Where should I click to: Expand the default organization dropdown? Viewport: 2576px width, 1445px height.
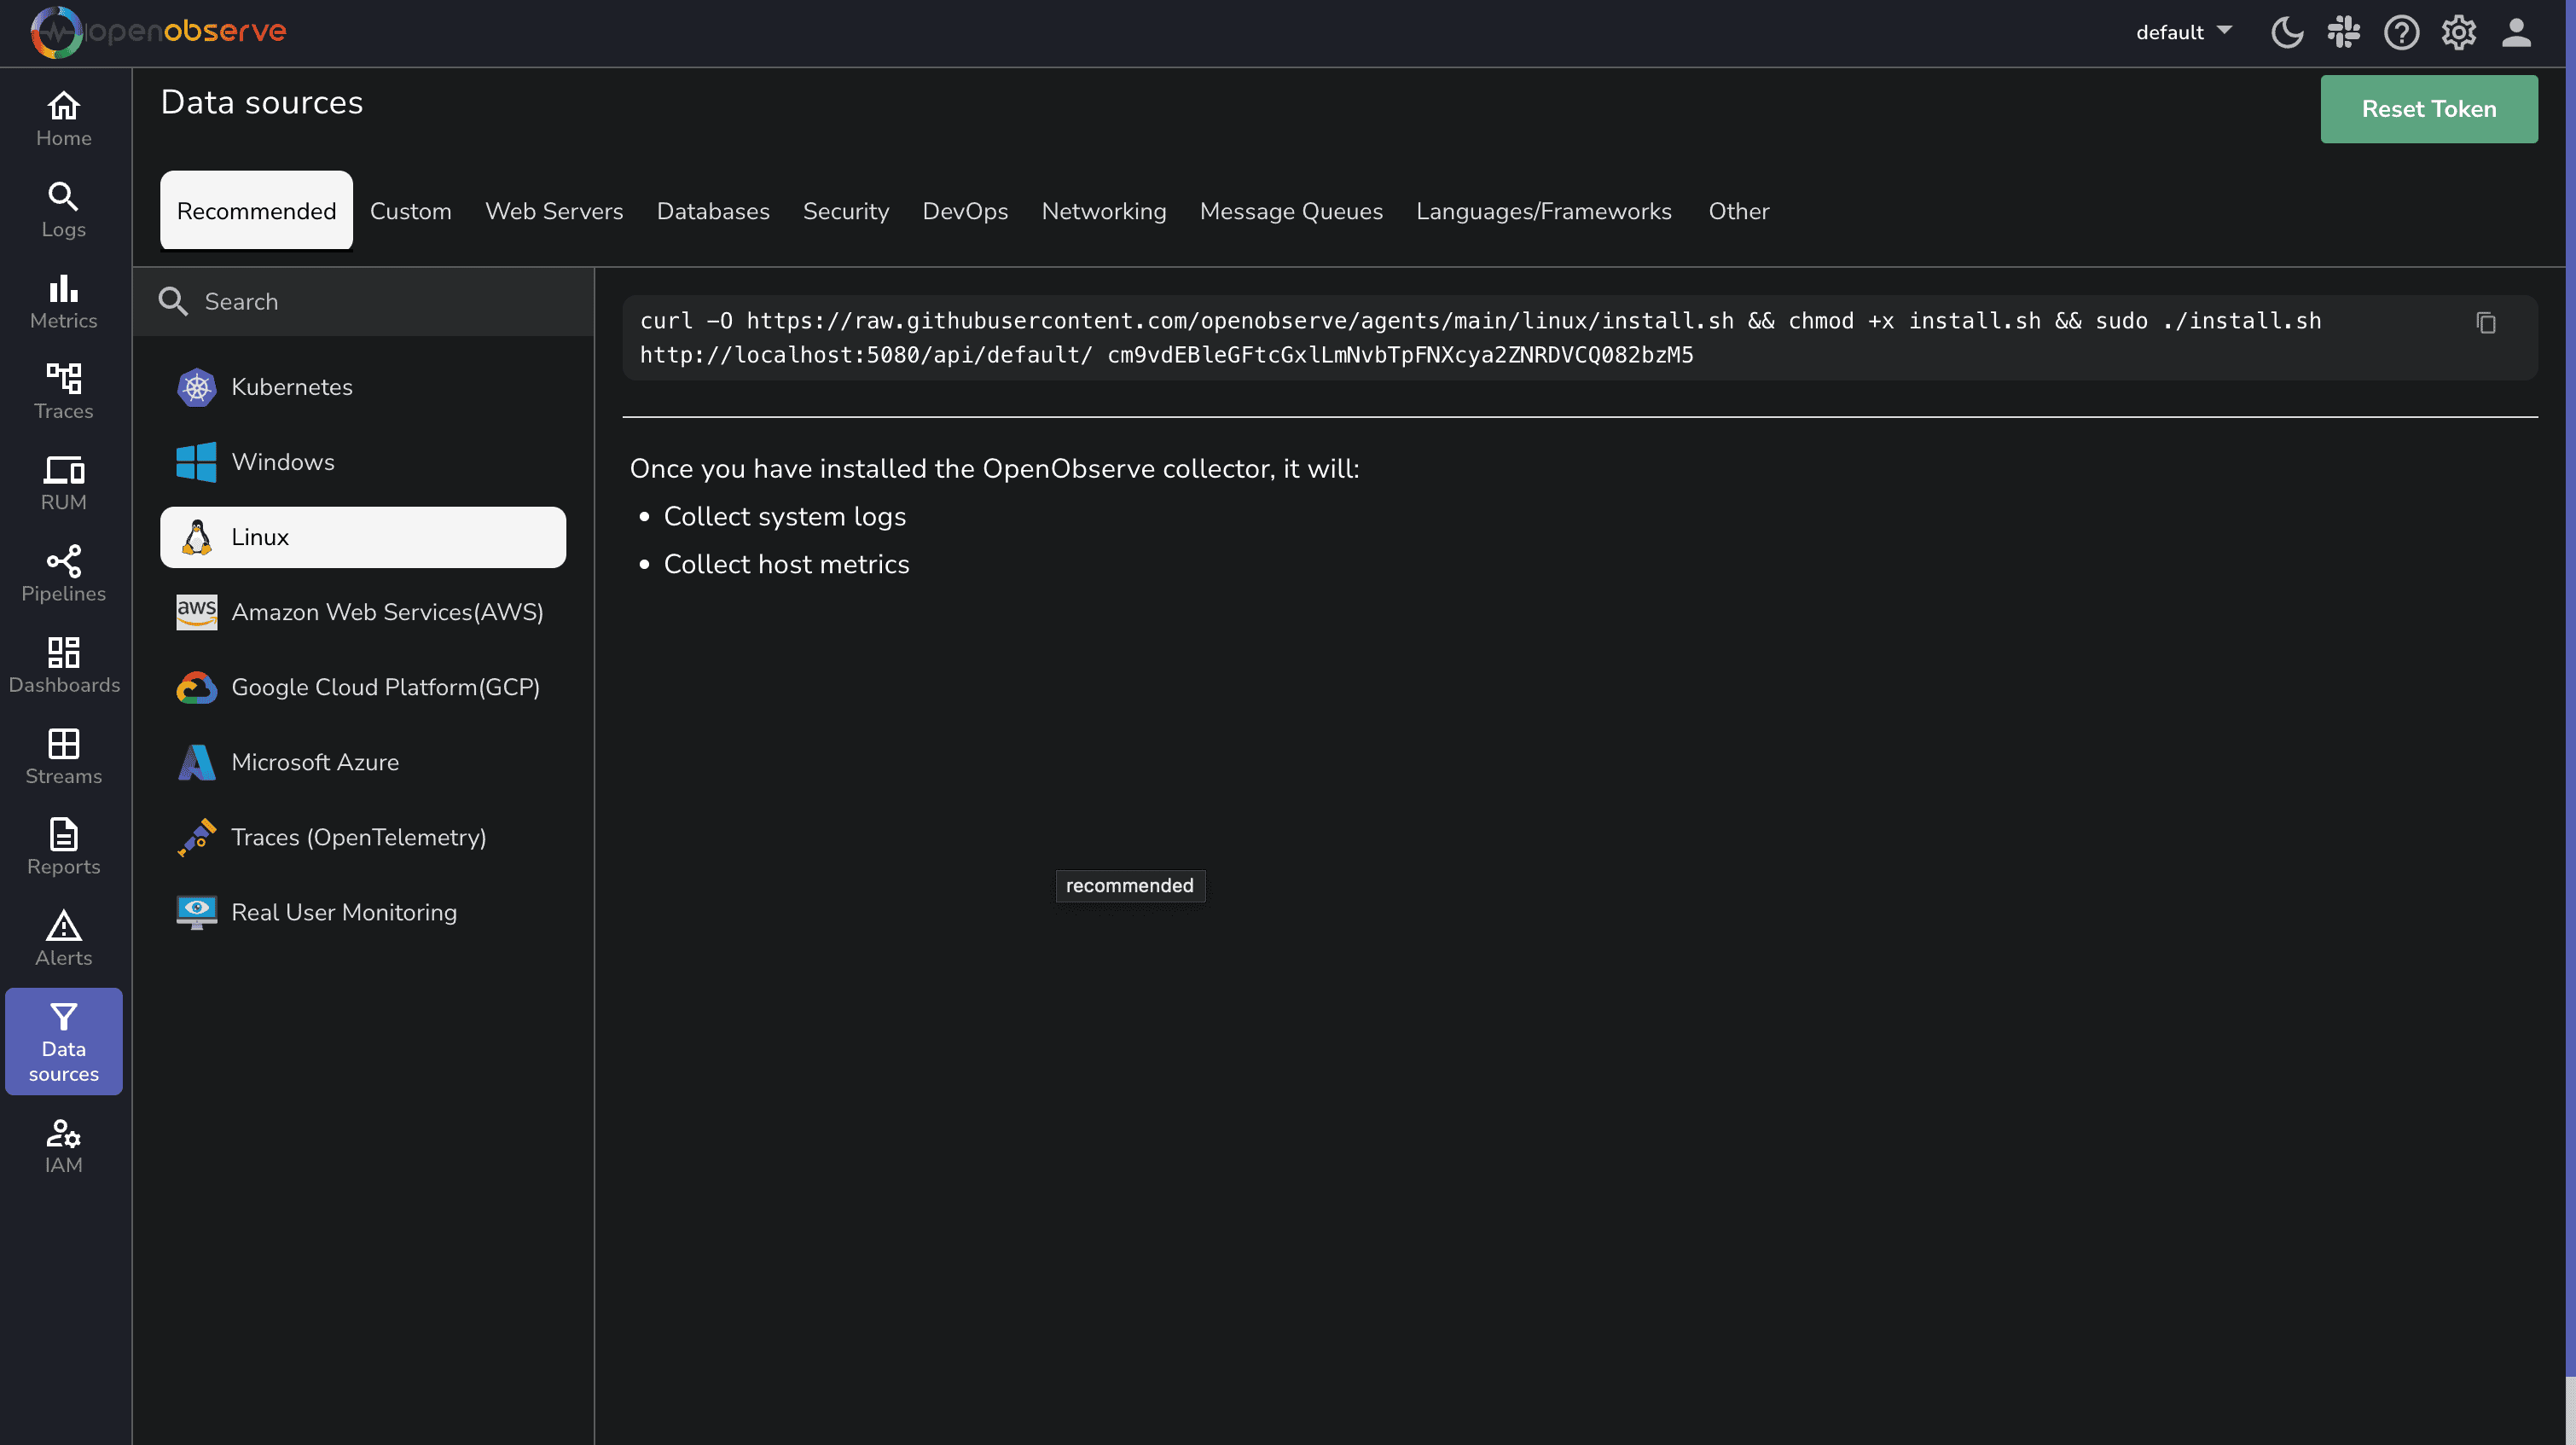(x=2182, y=32)
